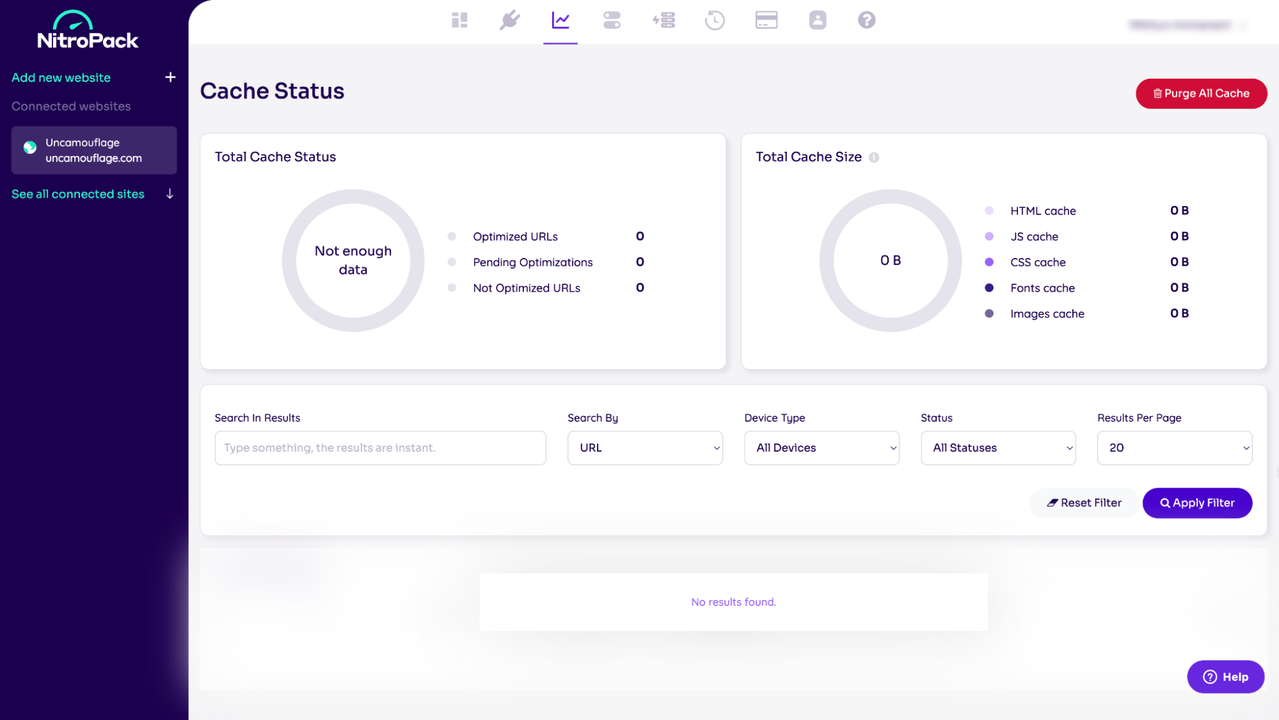Select the analytics chart icon in top navigation
The width and height of the screenshot is (1279, 720).
point(560,19)
